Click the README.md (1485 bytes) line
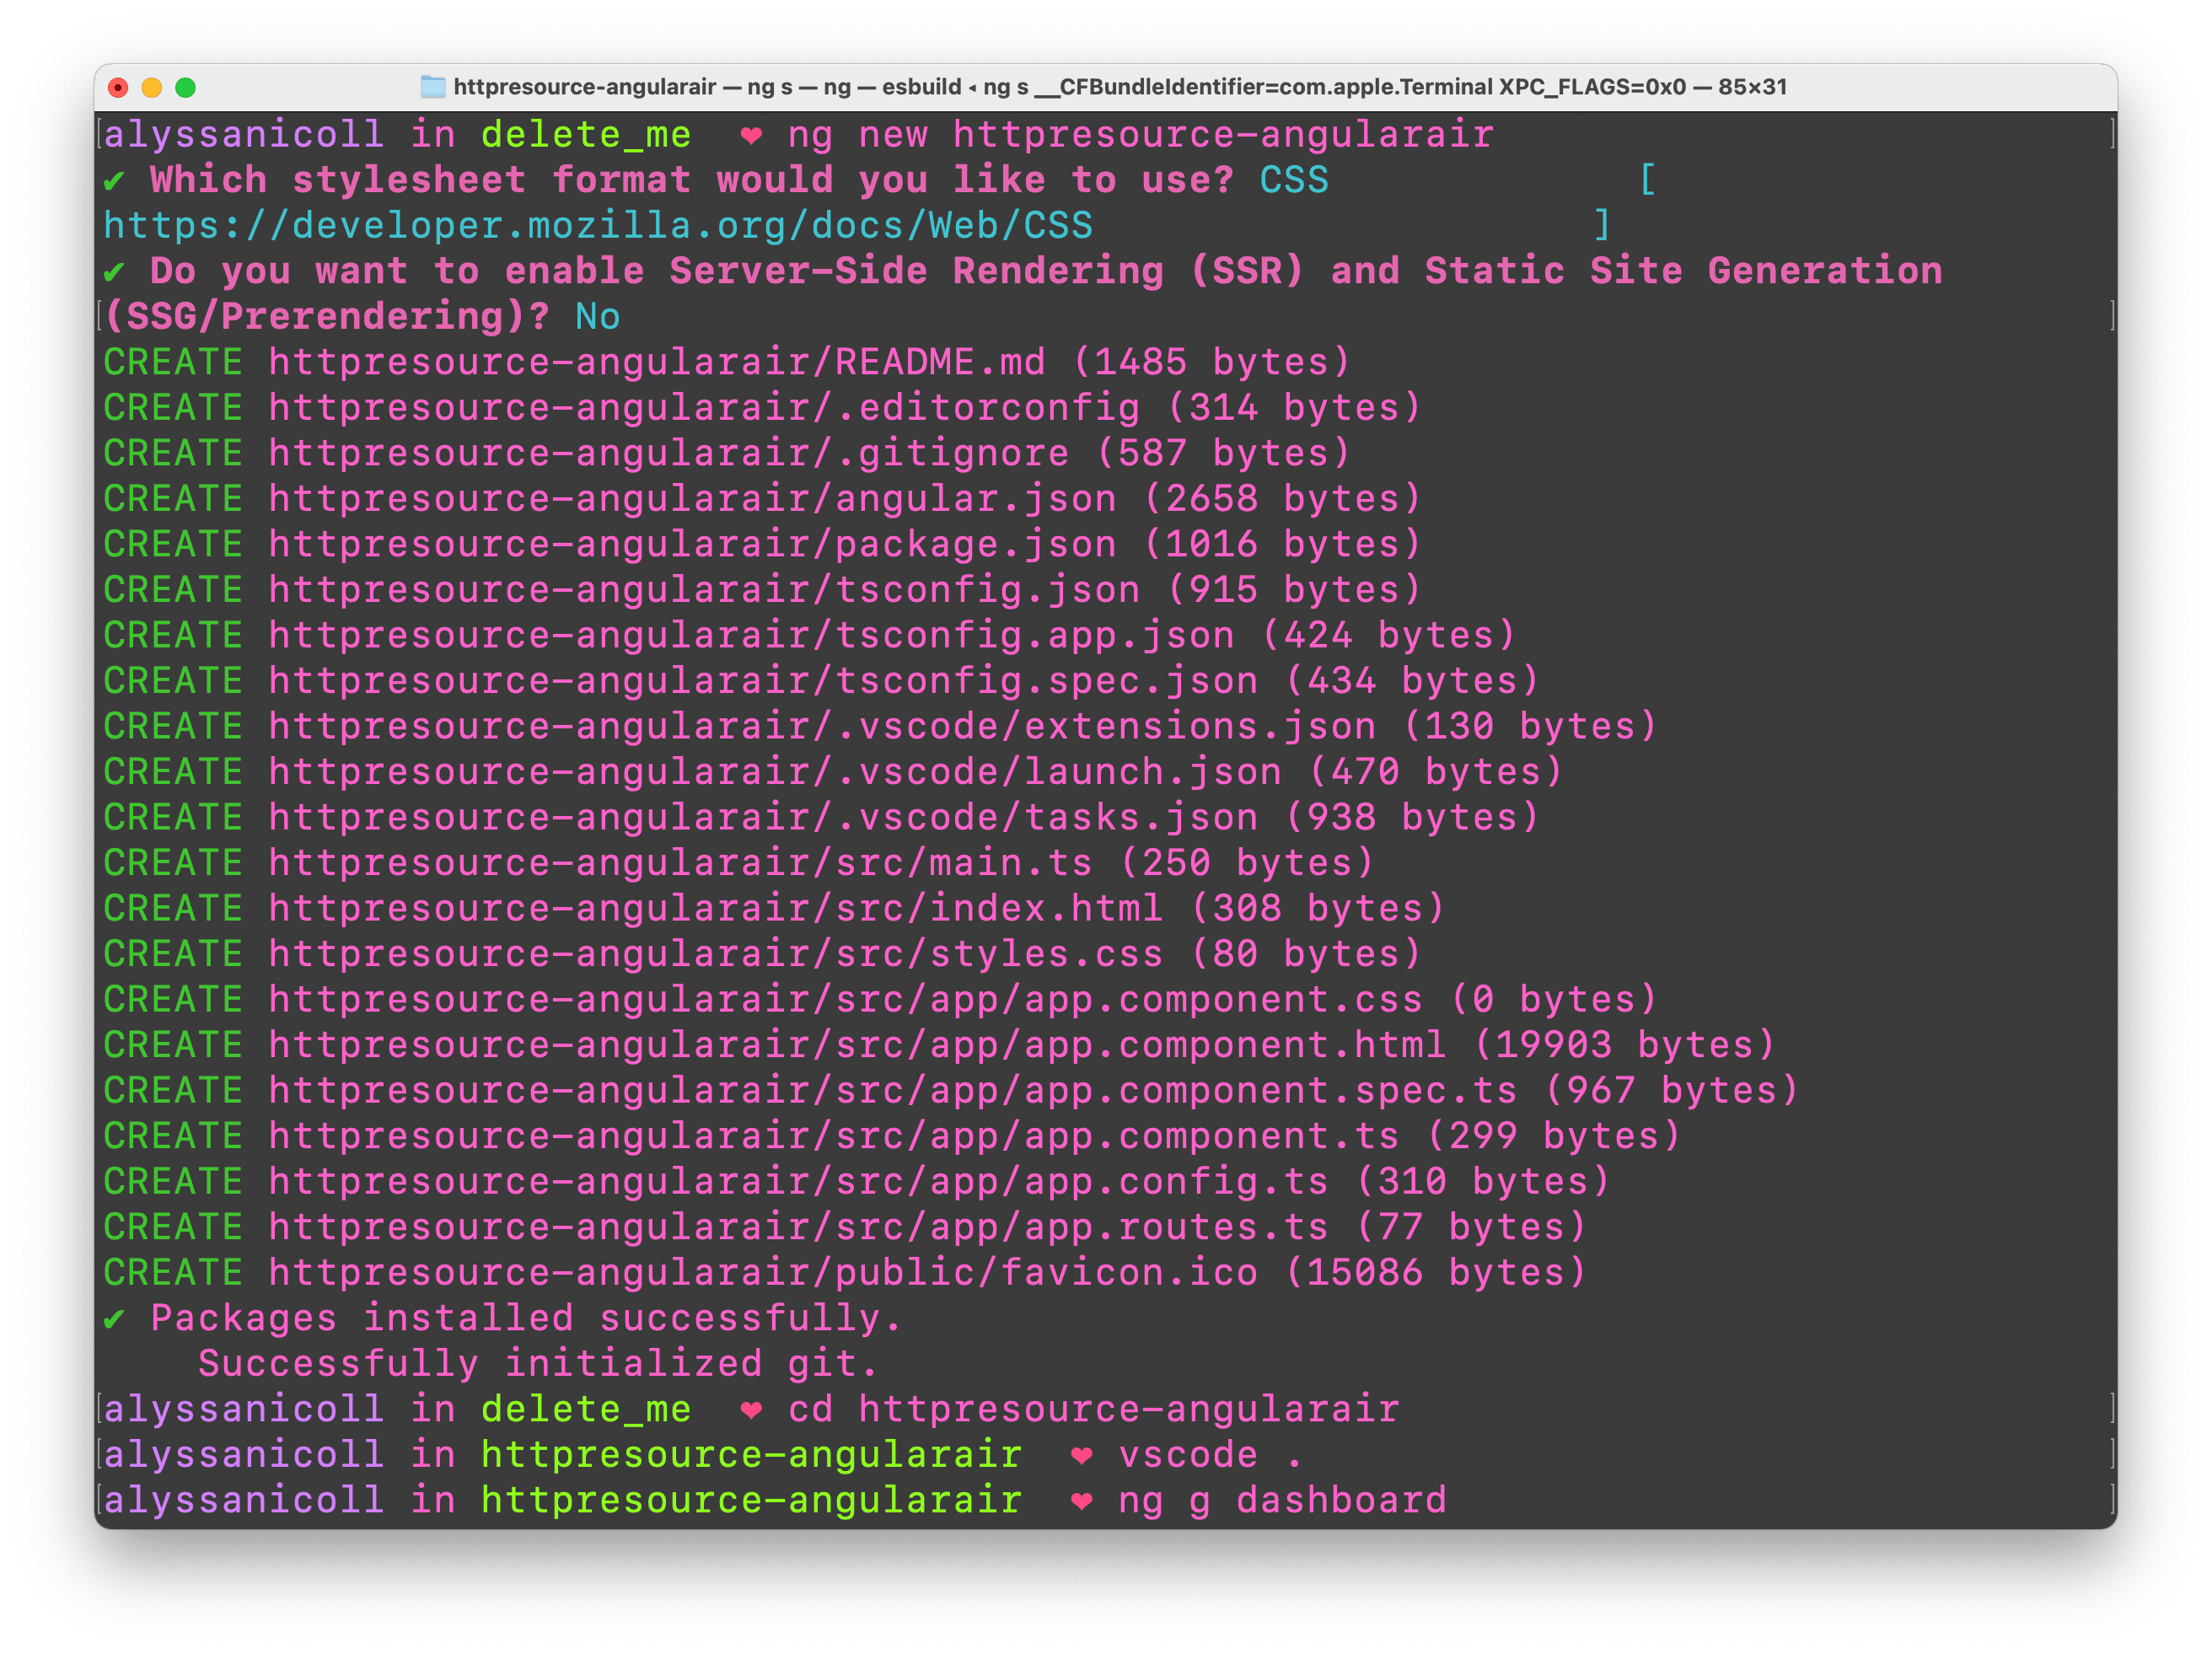The height and width of the screenshot is (1654, 2212). 727,362
